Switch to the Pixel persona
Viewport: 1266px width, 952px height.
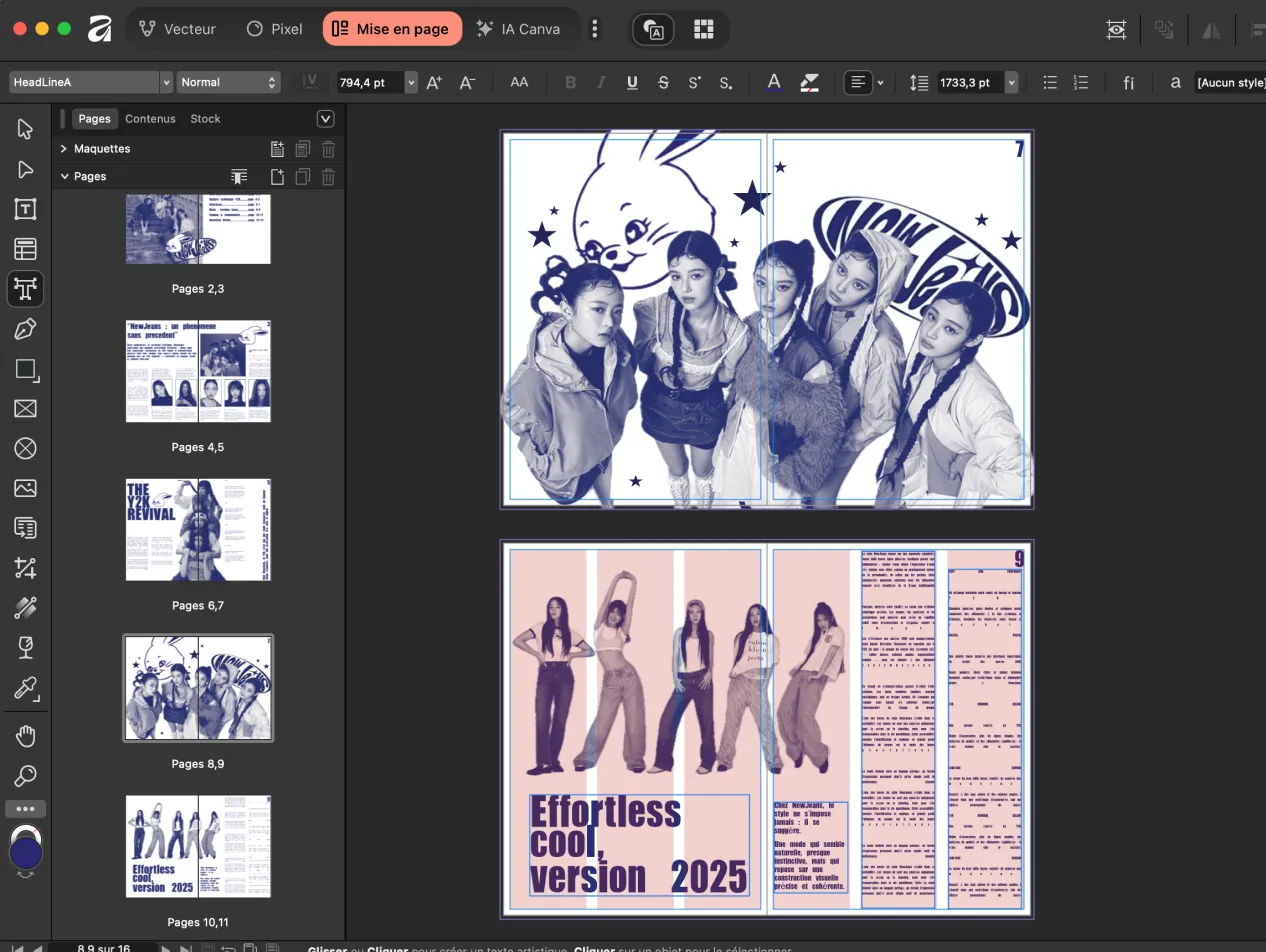click(x=274, y=29)
